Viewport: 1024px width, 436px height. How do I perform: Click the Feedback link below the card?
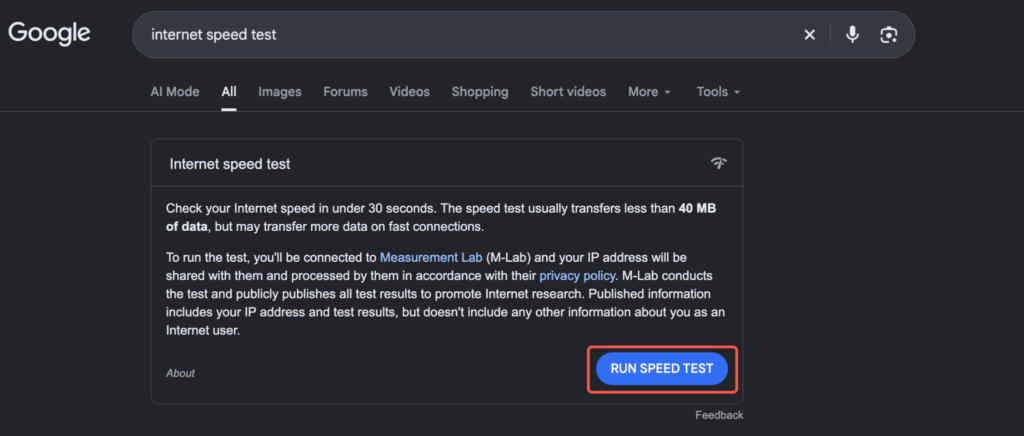(719, 415)
